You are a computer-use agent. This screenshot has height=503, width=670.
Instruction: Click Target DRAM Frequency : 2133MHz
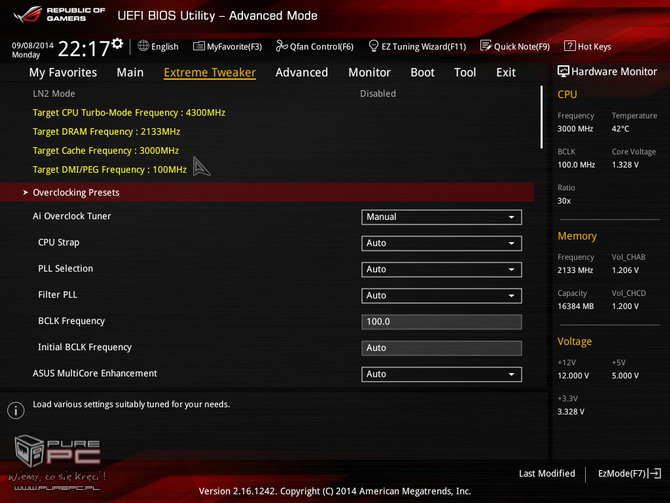click(106, 132)
